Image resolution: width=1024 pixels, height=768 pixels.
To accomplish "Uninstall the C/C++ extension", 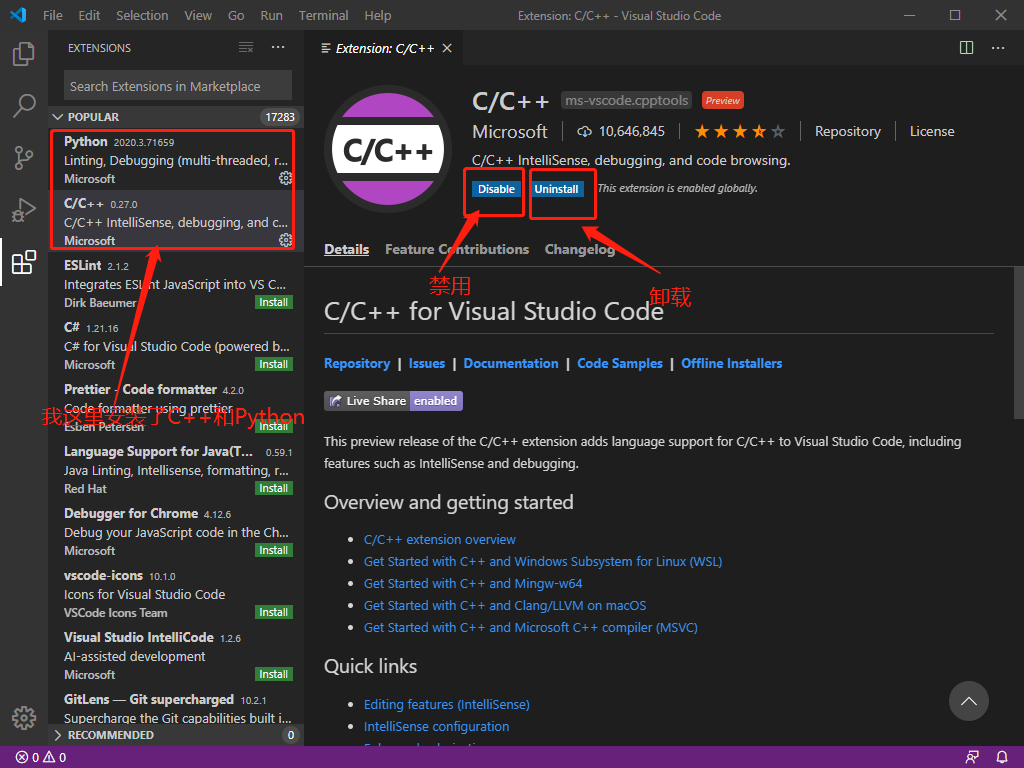I will pos(556,189).
